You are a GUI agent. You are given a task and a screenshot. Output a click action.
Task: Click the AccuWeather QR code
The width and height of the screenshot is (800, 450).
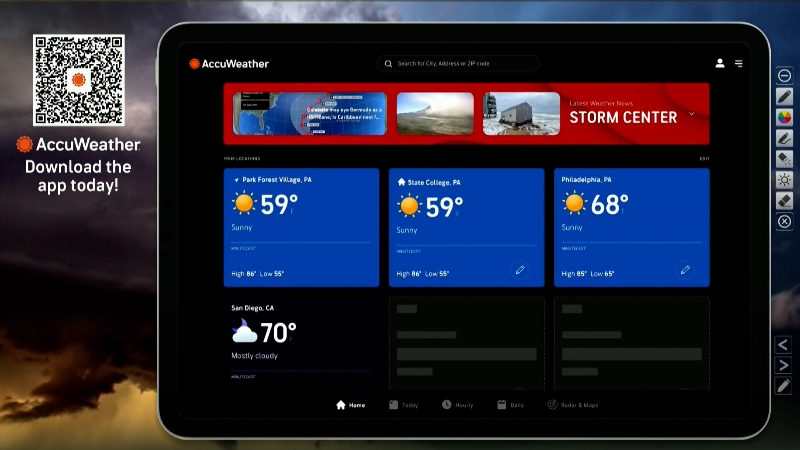79,80
